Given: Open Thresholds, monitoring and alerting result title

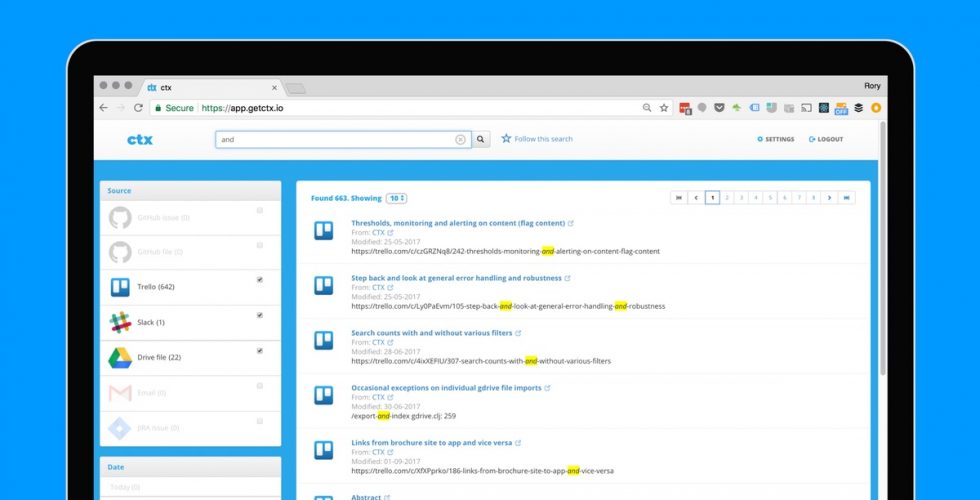Looking at the screenshot, I should (458, 223).
